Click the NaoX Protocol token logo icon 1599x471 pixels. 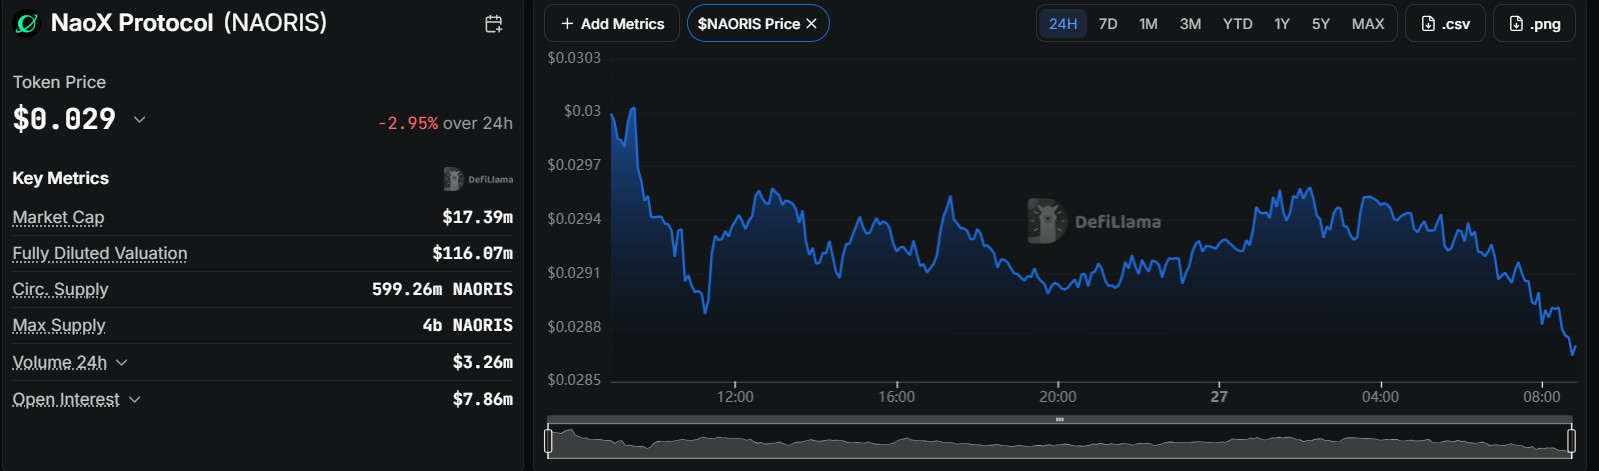click(26, 23)
